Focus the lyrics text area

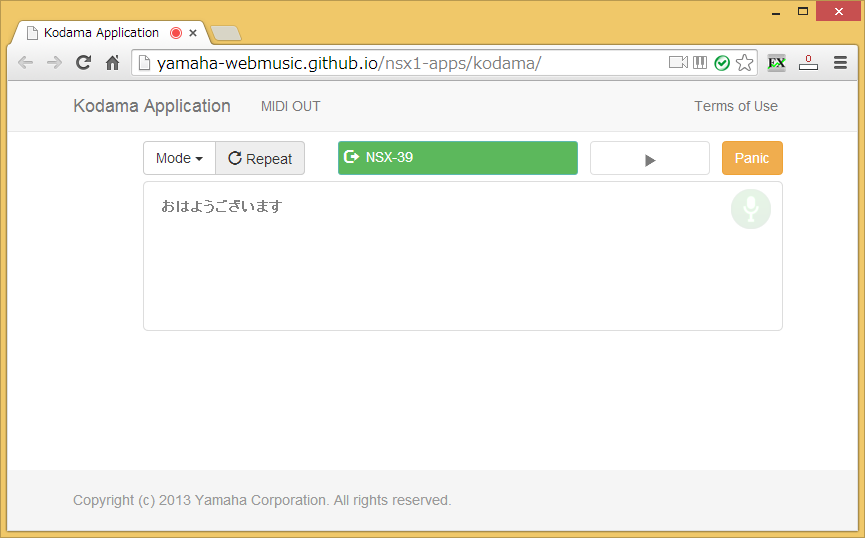463,256
